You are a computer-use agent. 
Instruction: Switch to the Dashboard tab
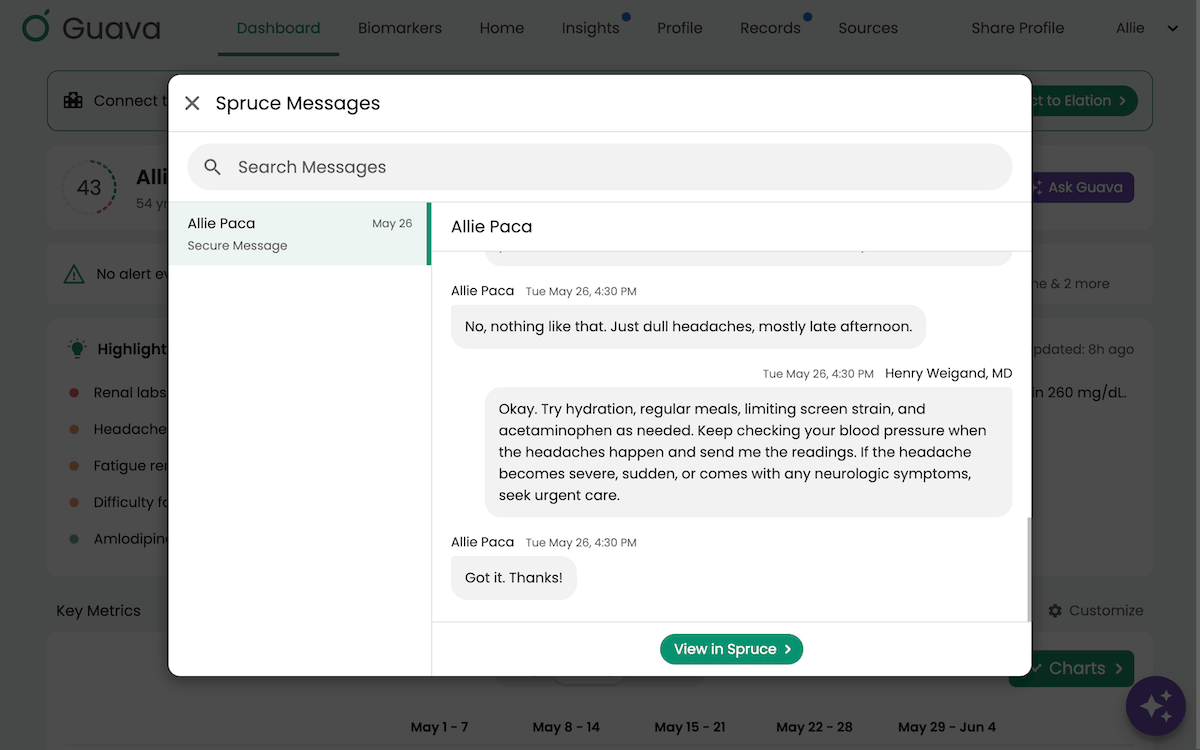click(x=278, y=28)
